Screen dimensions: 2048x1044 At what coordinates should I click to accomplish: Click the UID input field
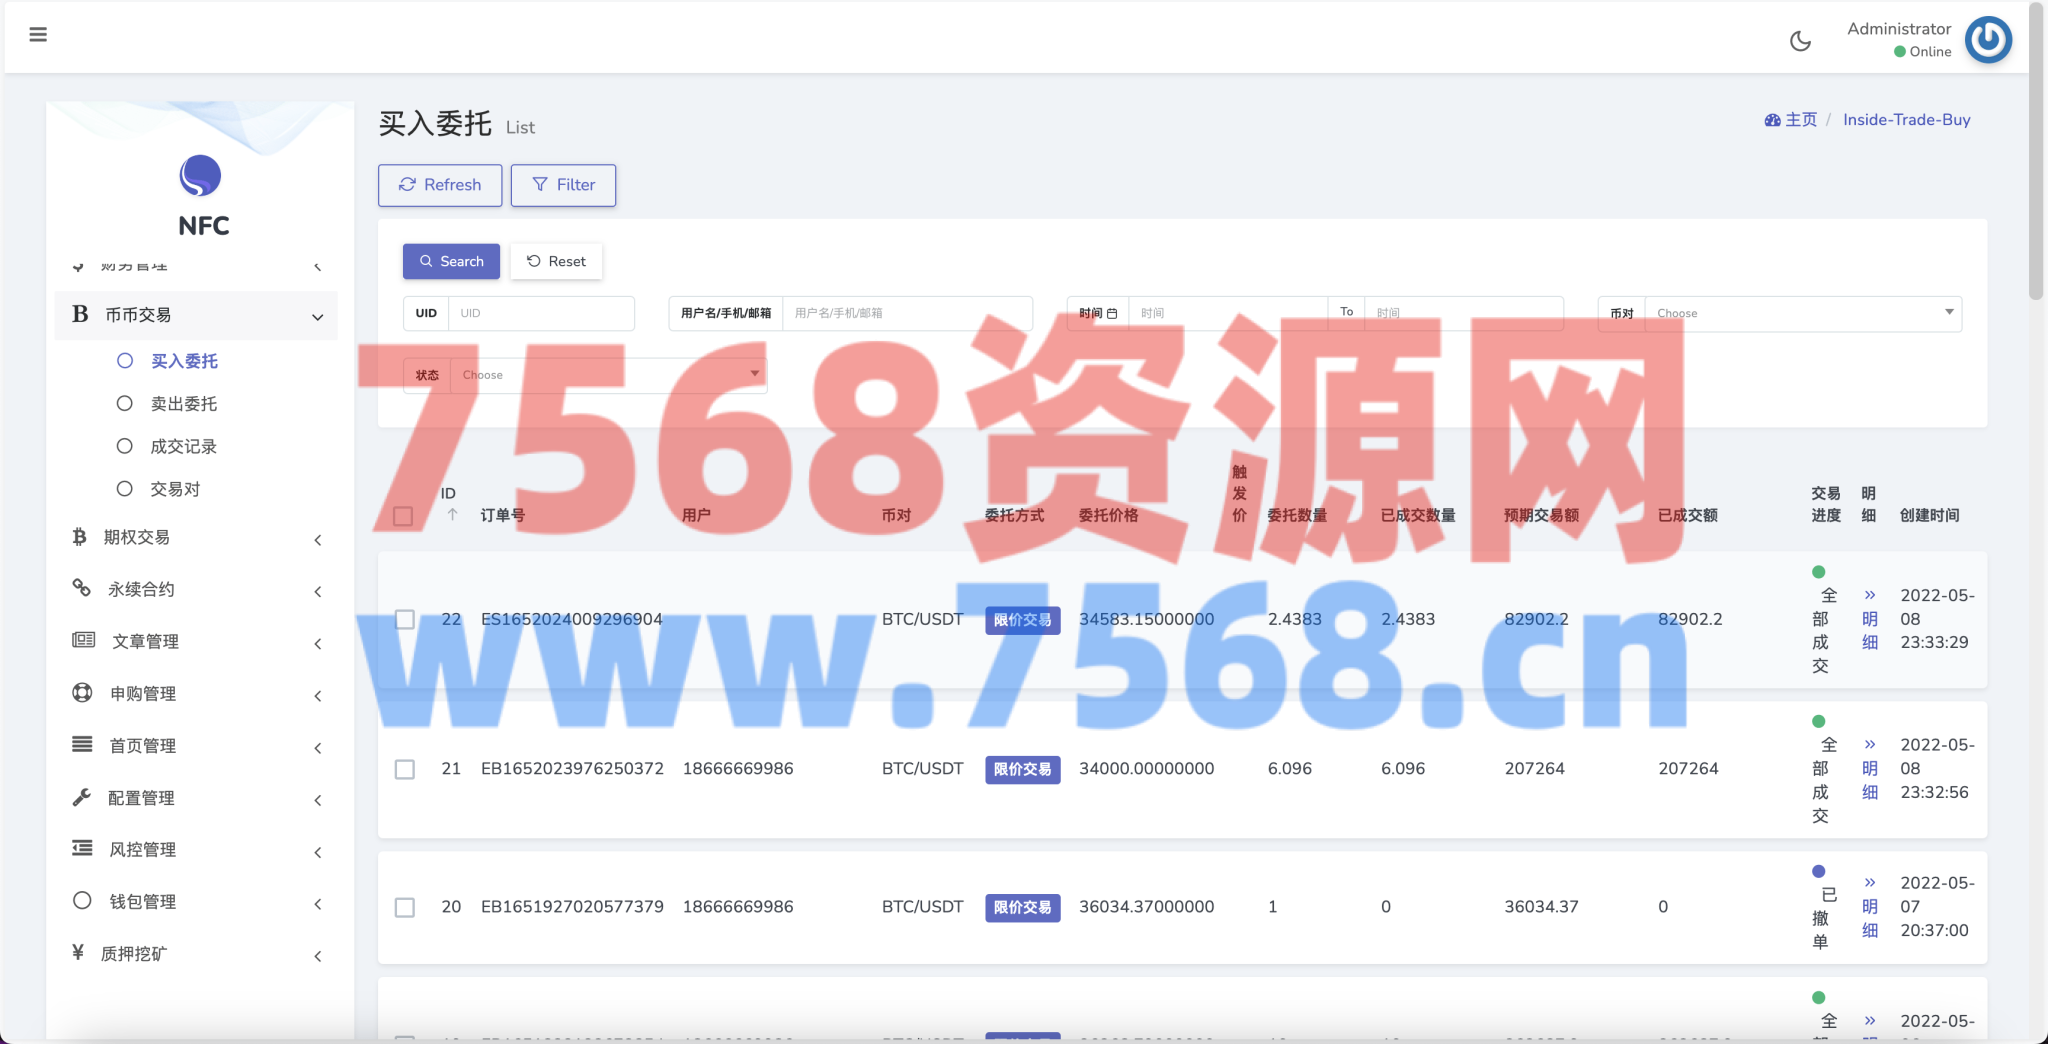pos(540,313)
